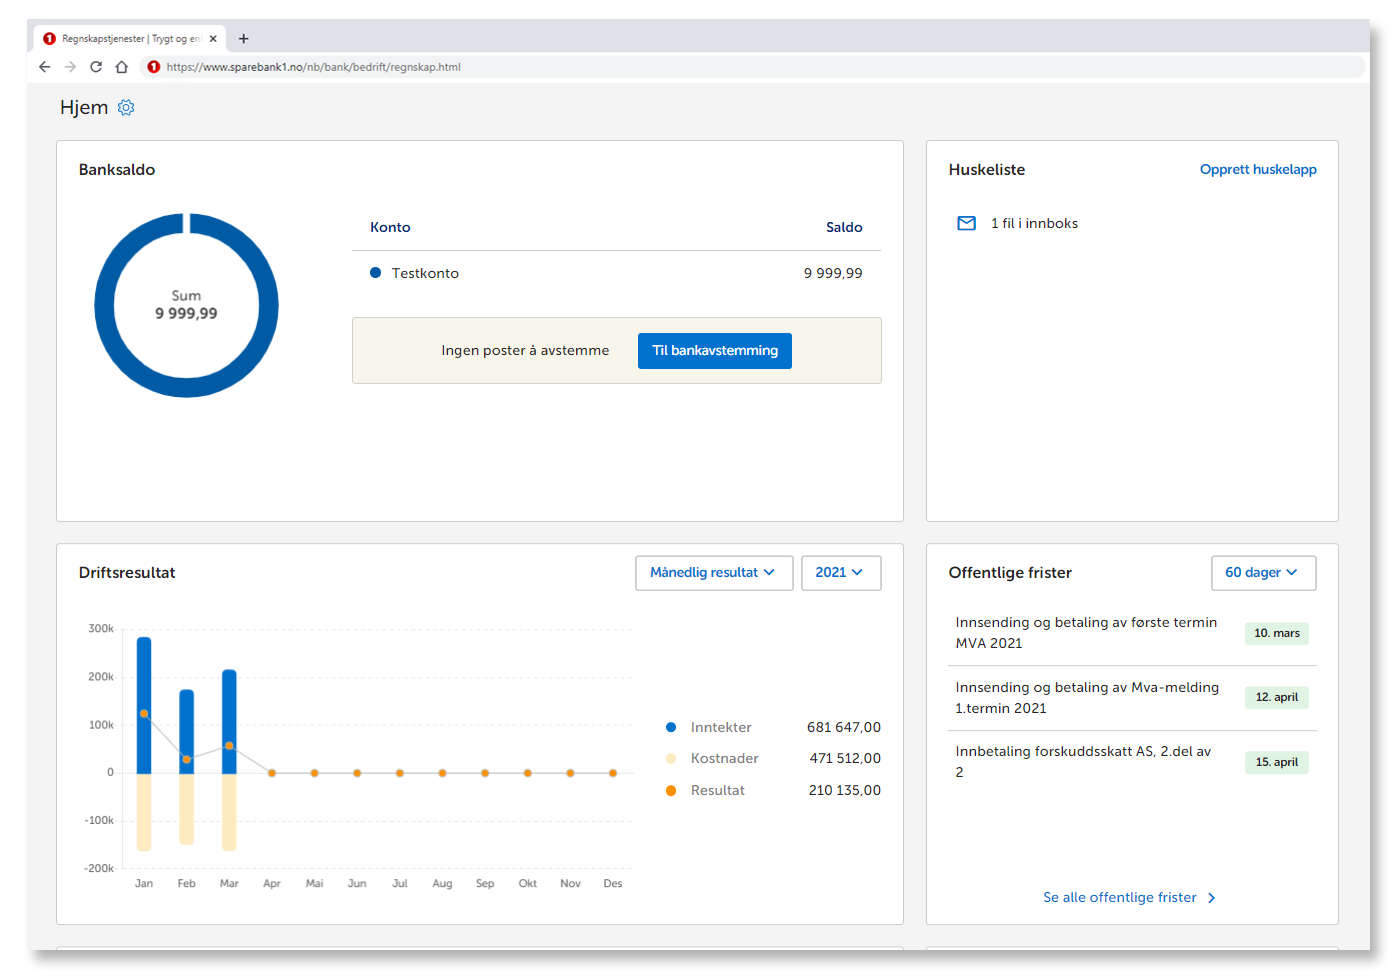Click the Opprett huskelapp link
1400x977 pixels.
point(1257,170)
